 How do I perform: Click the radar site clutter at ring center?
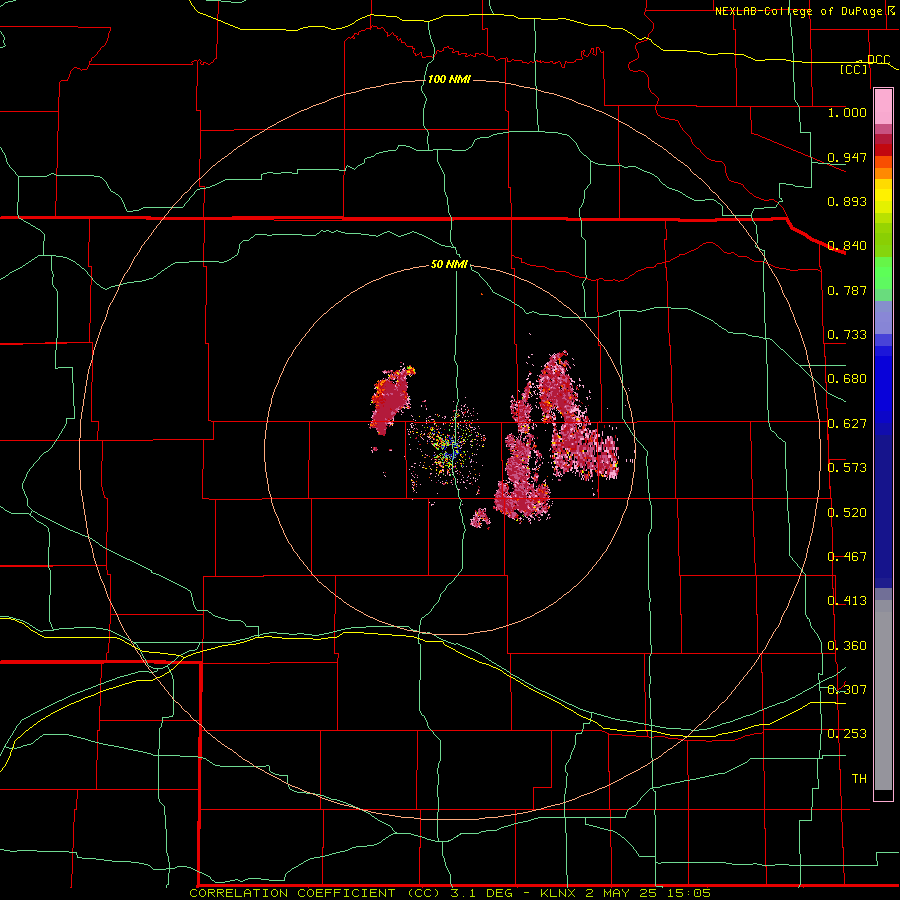[448, 448]
